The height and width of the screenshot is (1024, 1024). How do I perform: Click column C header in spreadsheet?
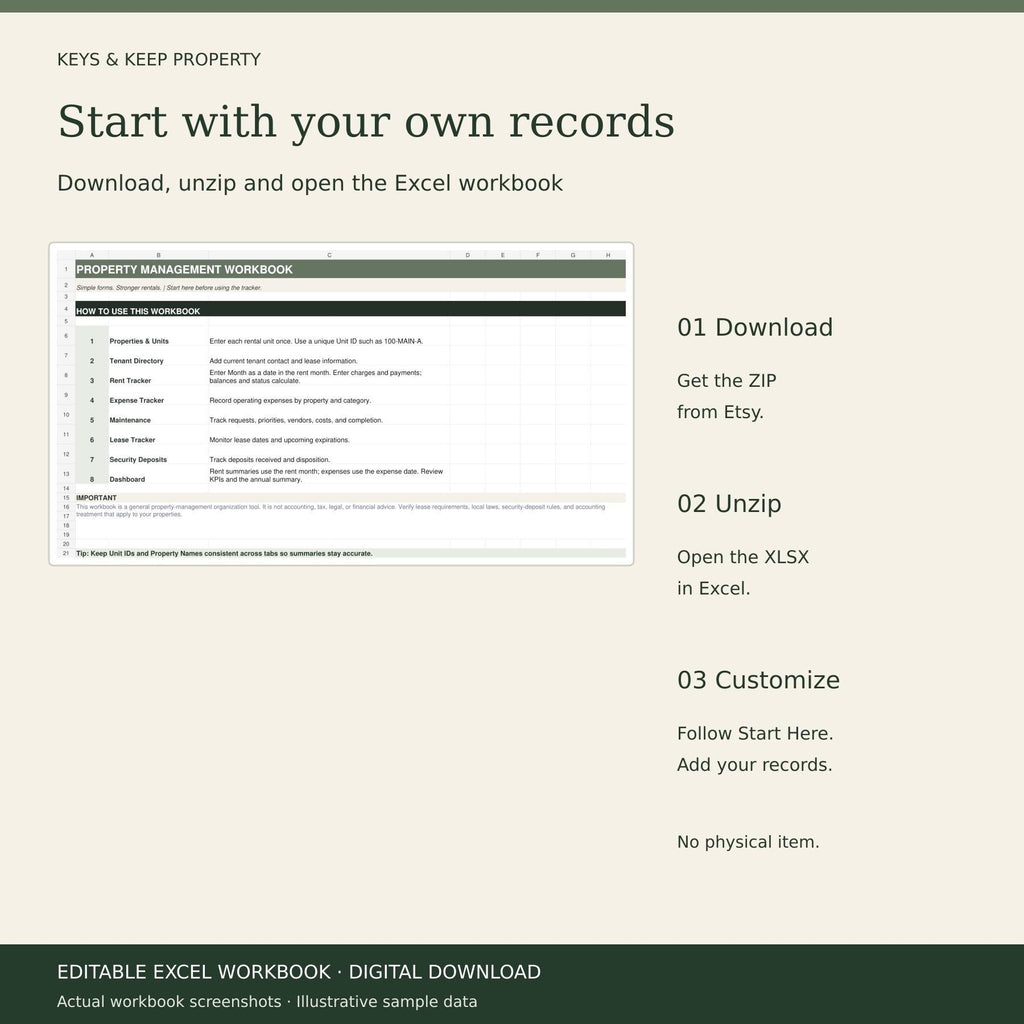[329, 255]
